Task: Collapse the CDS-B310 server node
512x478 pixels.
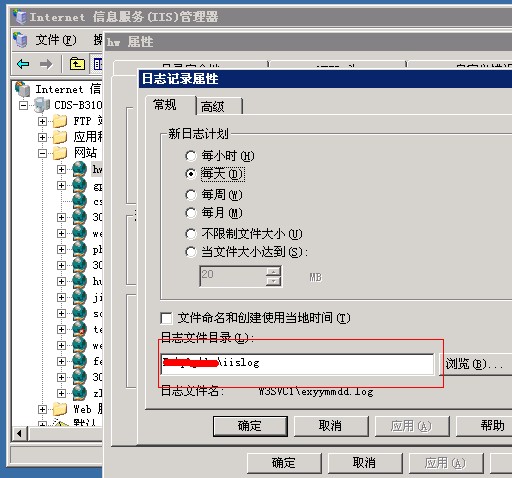Action: 23,105
